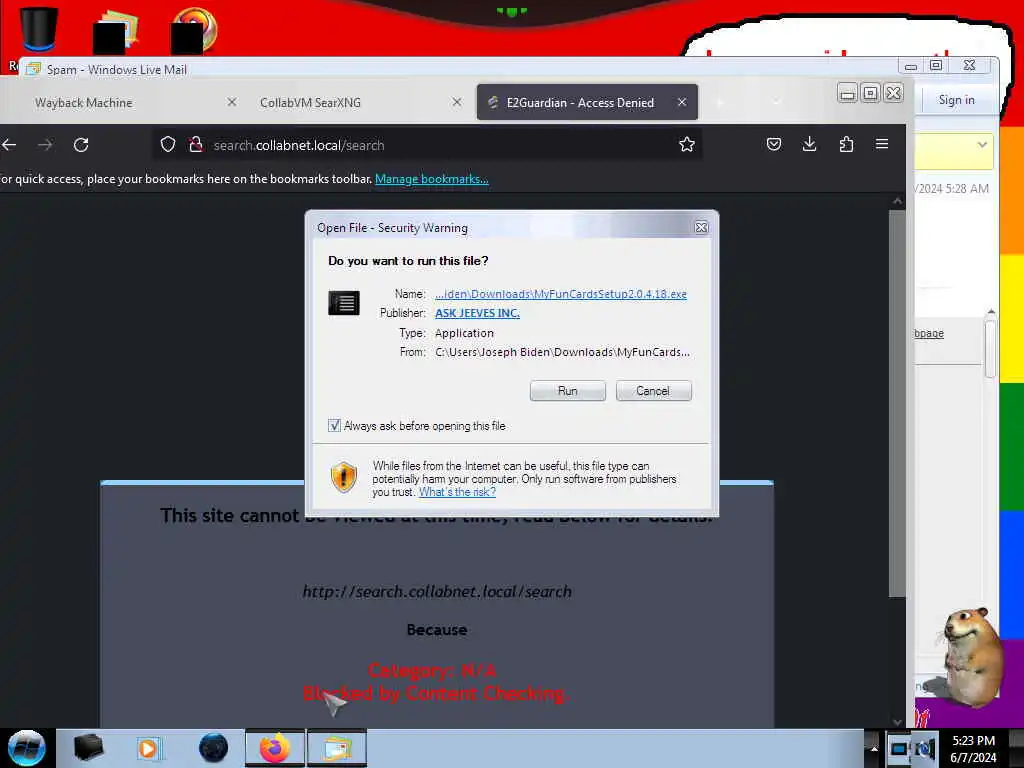Open the black box taskbar icon
Screen dimensions: 1024x768
pyautogui.click(x=88, y=748)
